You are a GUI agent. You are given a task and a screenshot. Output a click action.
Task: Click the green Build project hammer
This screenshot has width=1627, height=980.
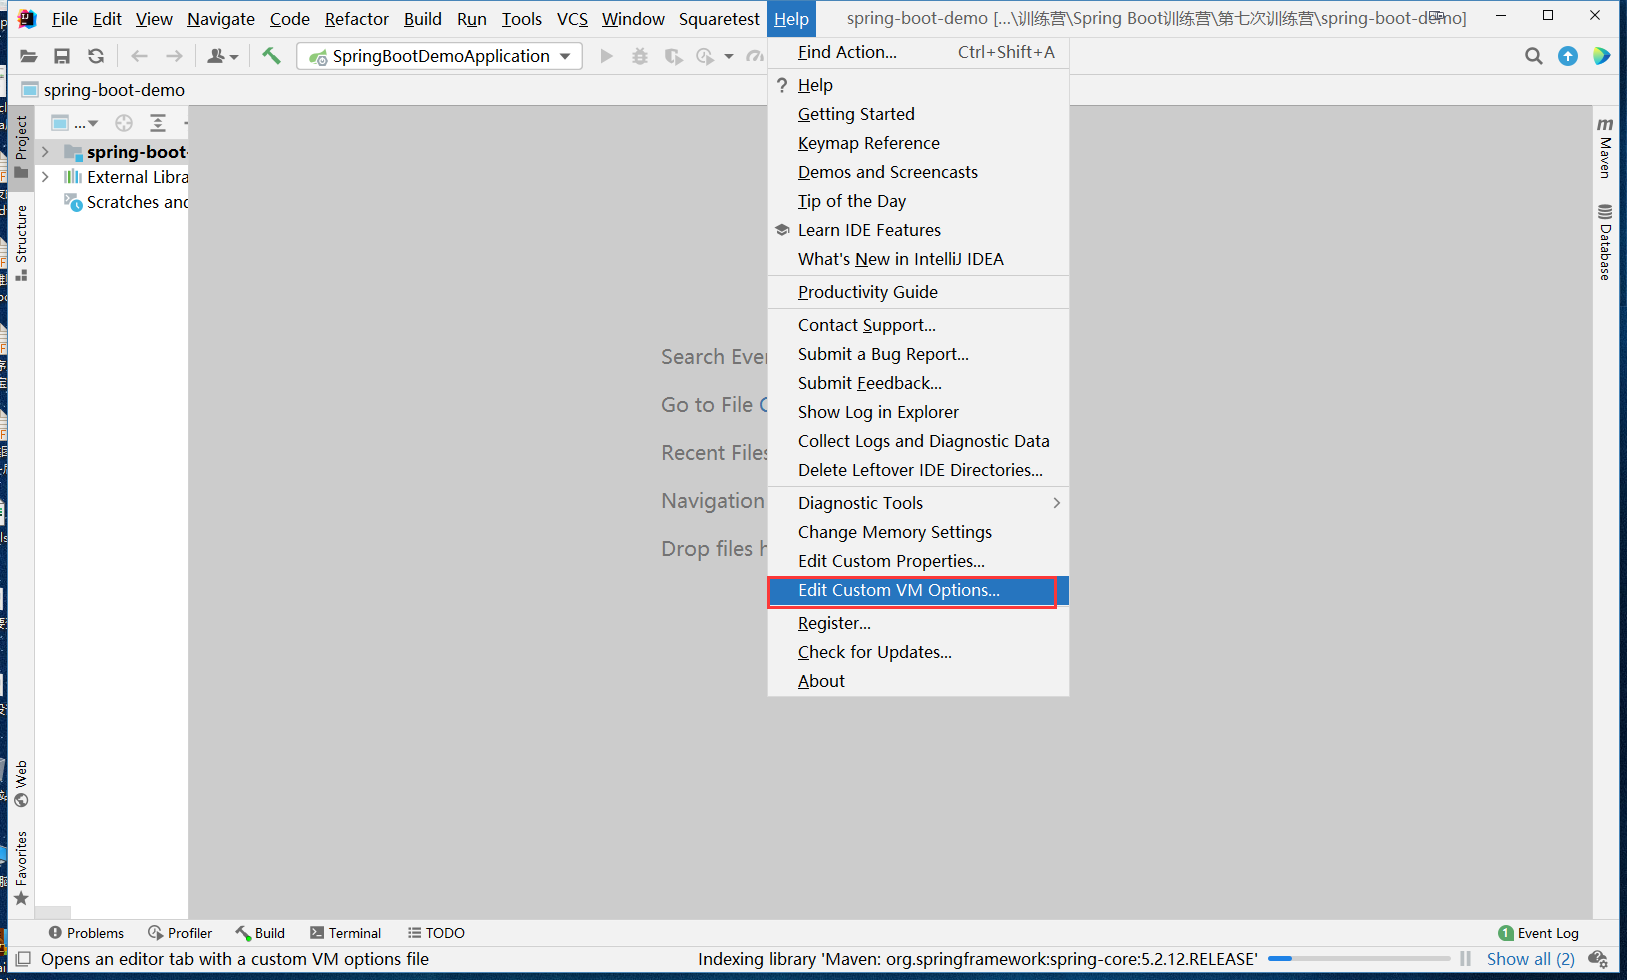click(271, 56)
